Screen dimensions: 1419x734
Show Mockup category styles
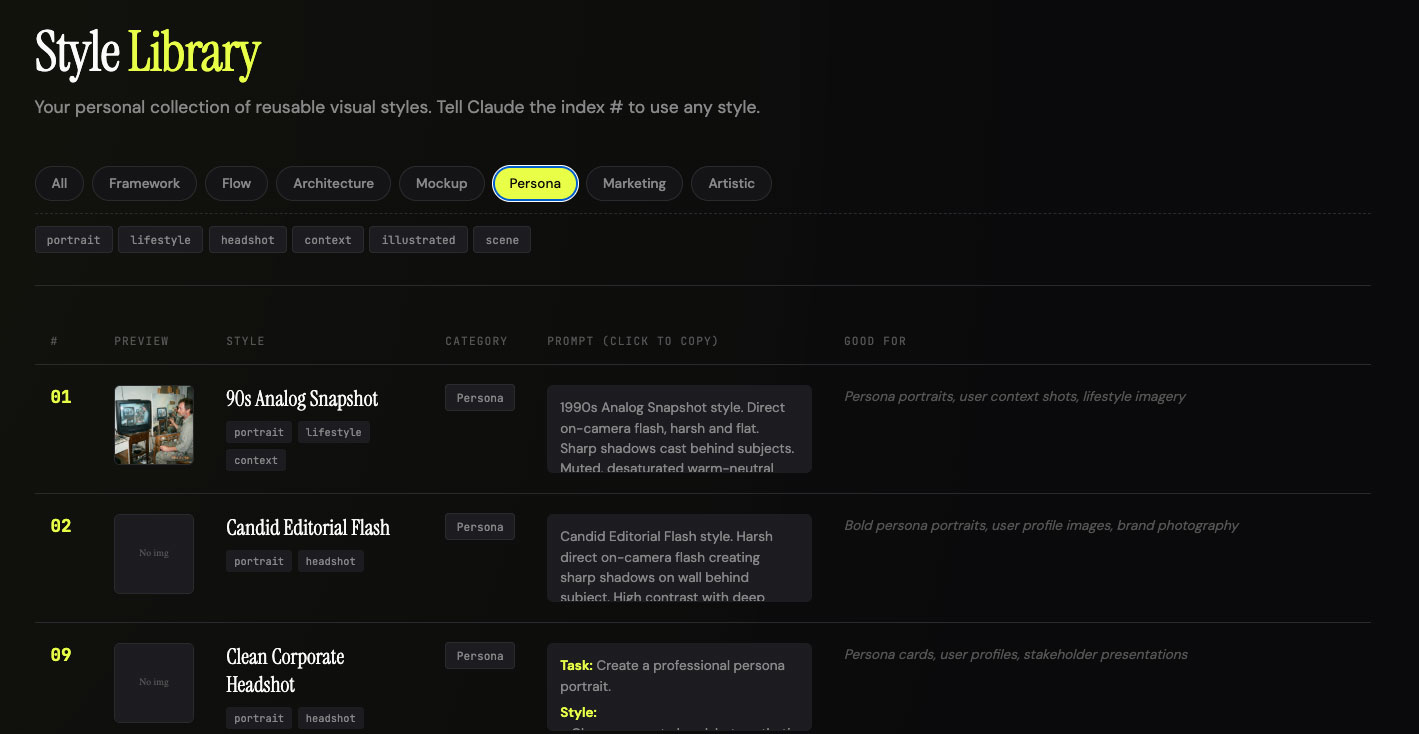click(441, 183)
